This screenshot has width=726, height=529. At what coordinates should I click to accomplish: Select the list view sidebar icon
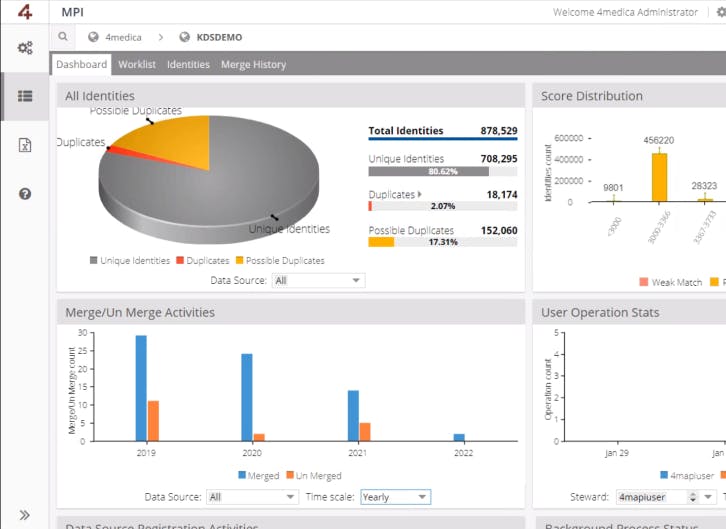pyautogui.click(x=25, y=96)
